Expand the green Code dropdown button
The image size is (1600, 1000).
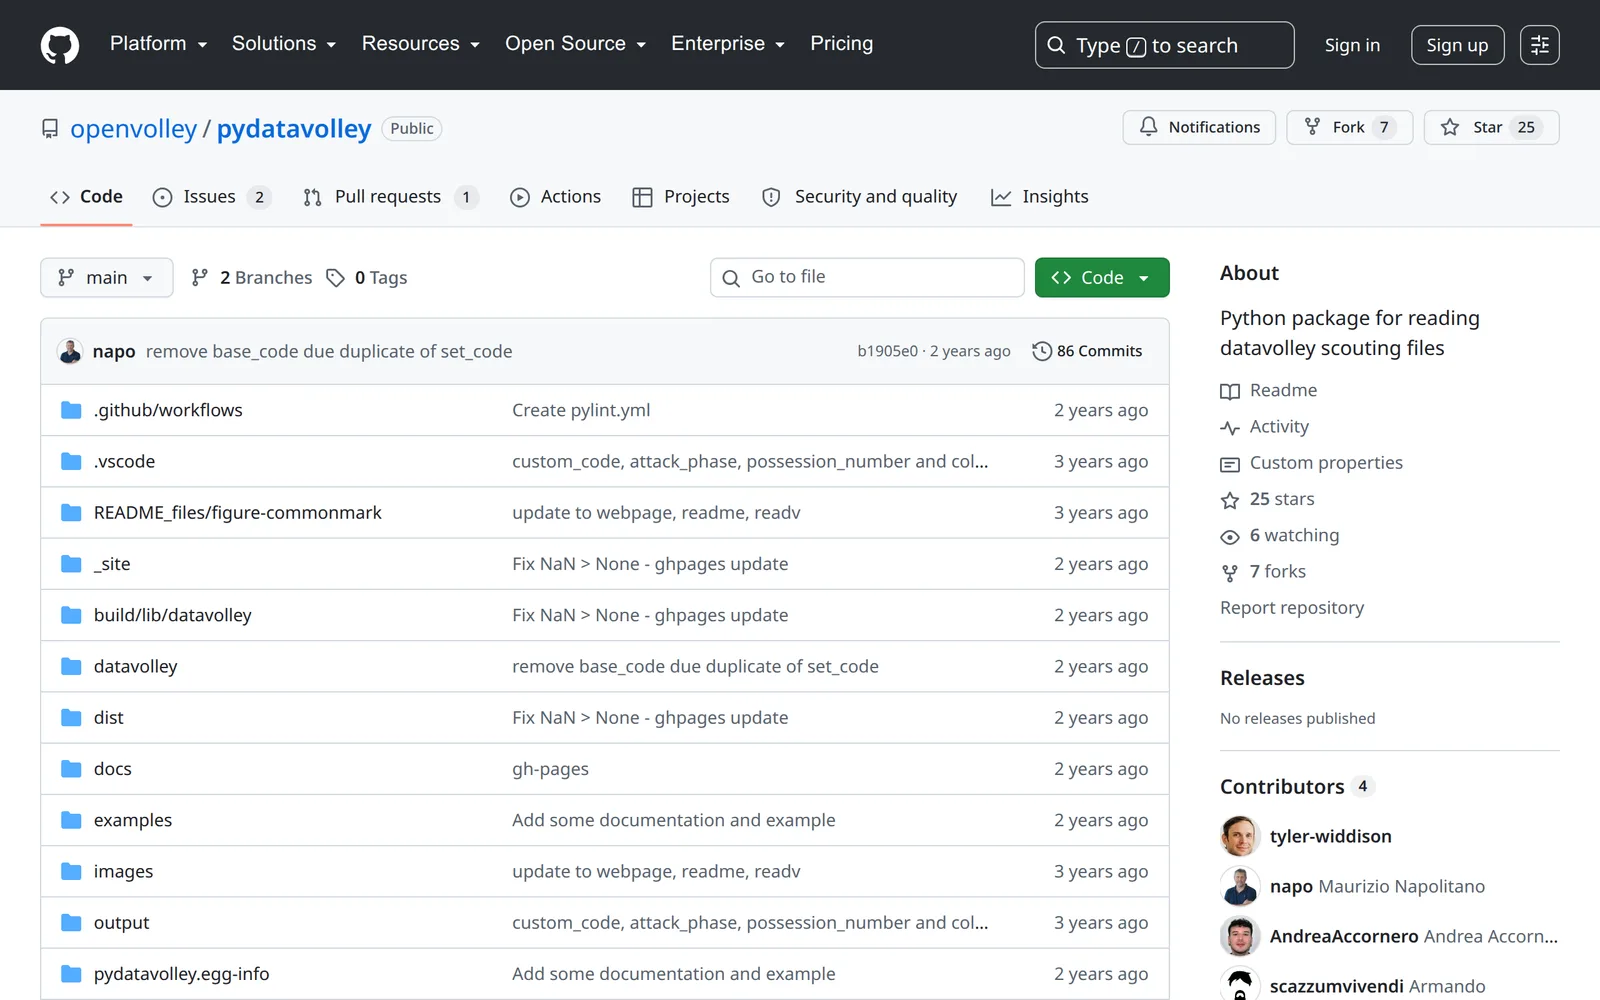coord(1102,278)
